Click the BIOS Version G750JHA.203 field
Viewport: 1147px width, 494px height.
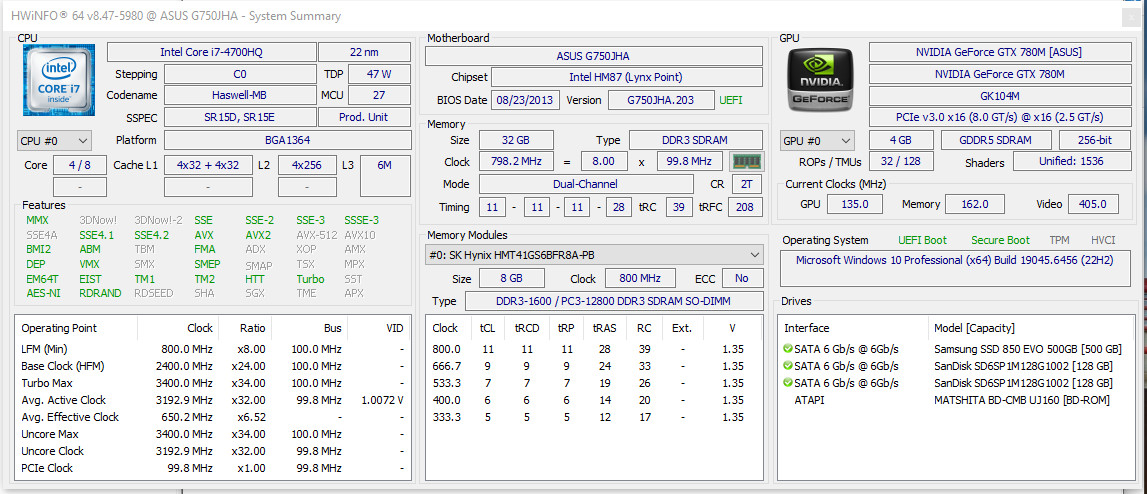click(661, 100)
